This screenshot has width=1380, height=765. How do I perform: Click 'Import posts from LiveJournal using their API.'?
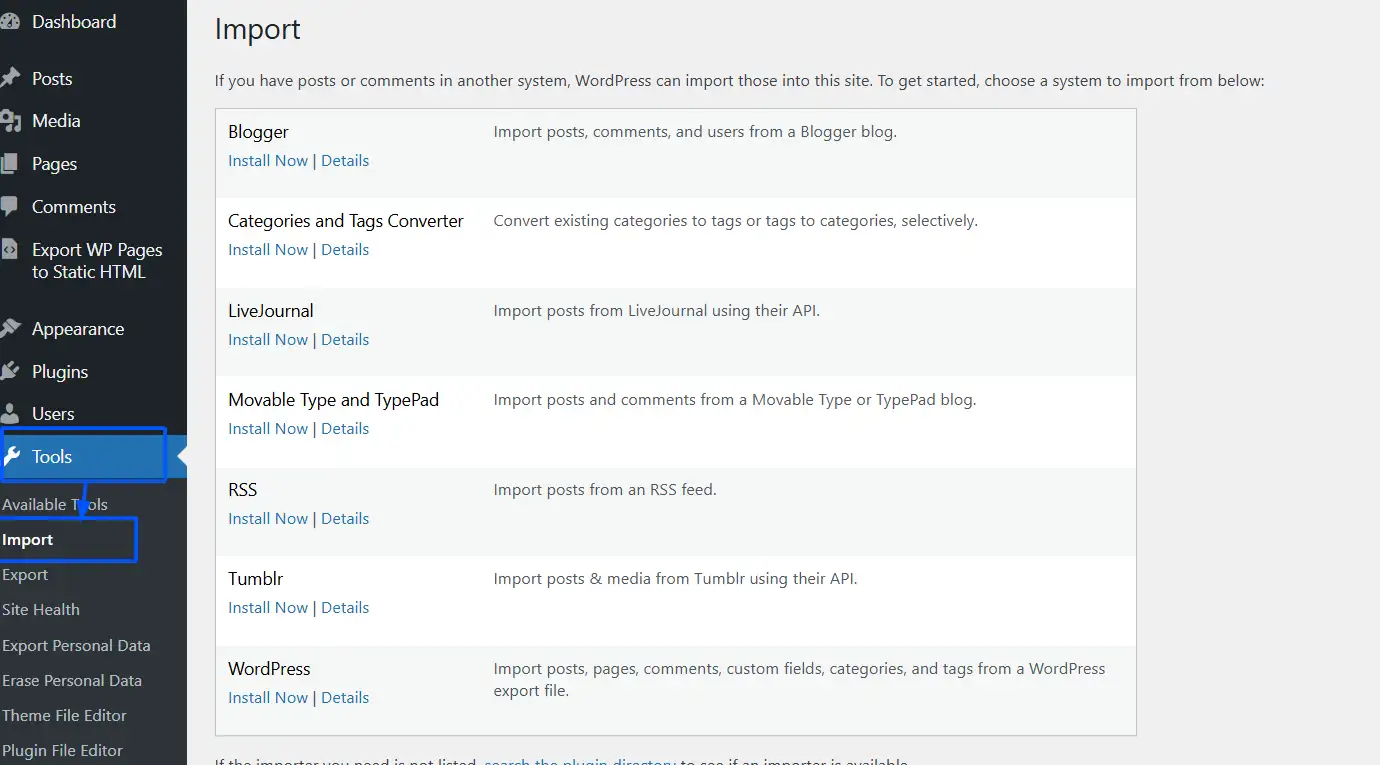pyautogui.click(x=657, y=311)
